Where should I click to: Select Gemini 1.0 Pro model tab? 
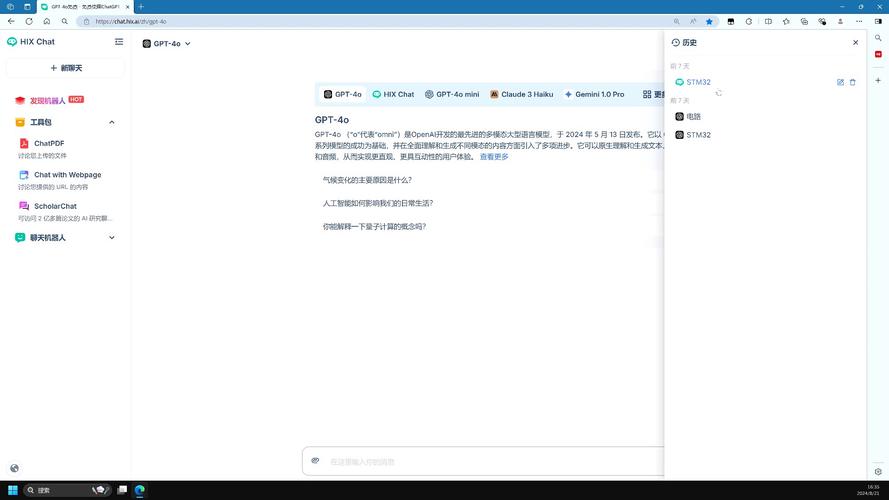[x=594, y=95]
